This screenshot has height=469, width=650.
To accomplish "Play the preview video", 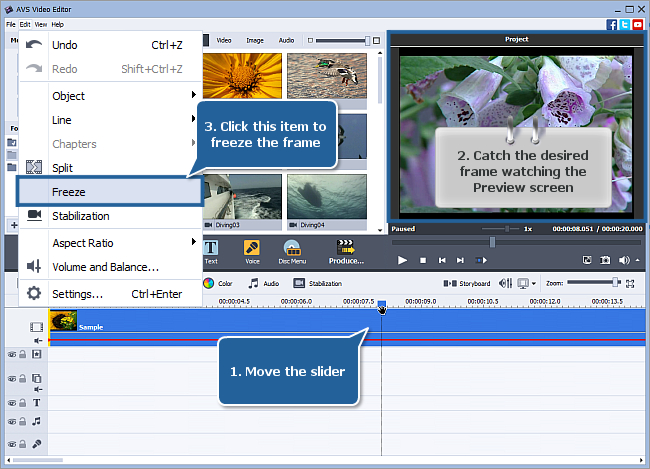I will pyautogui.click(x=402, y=260).
